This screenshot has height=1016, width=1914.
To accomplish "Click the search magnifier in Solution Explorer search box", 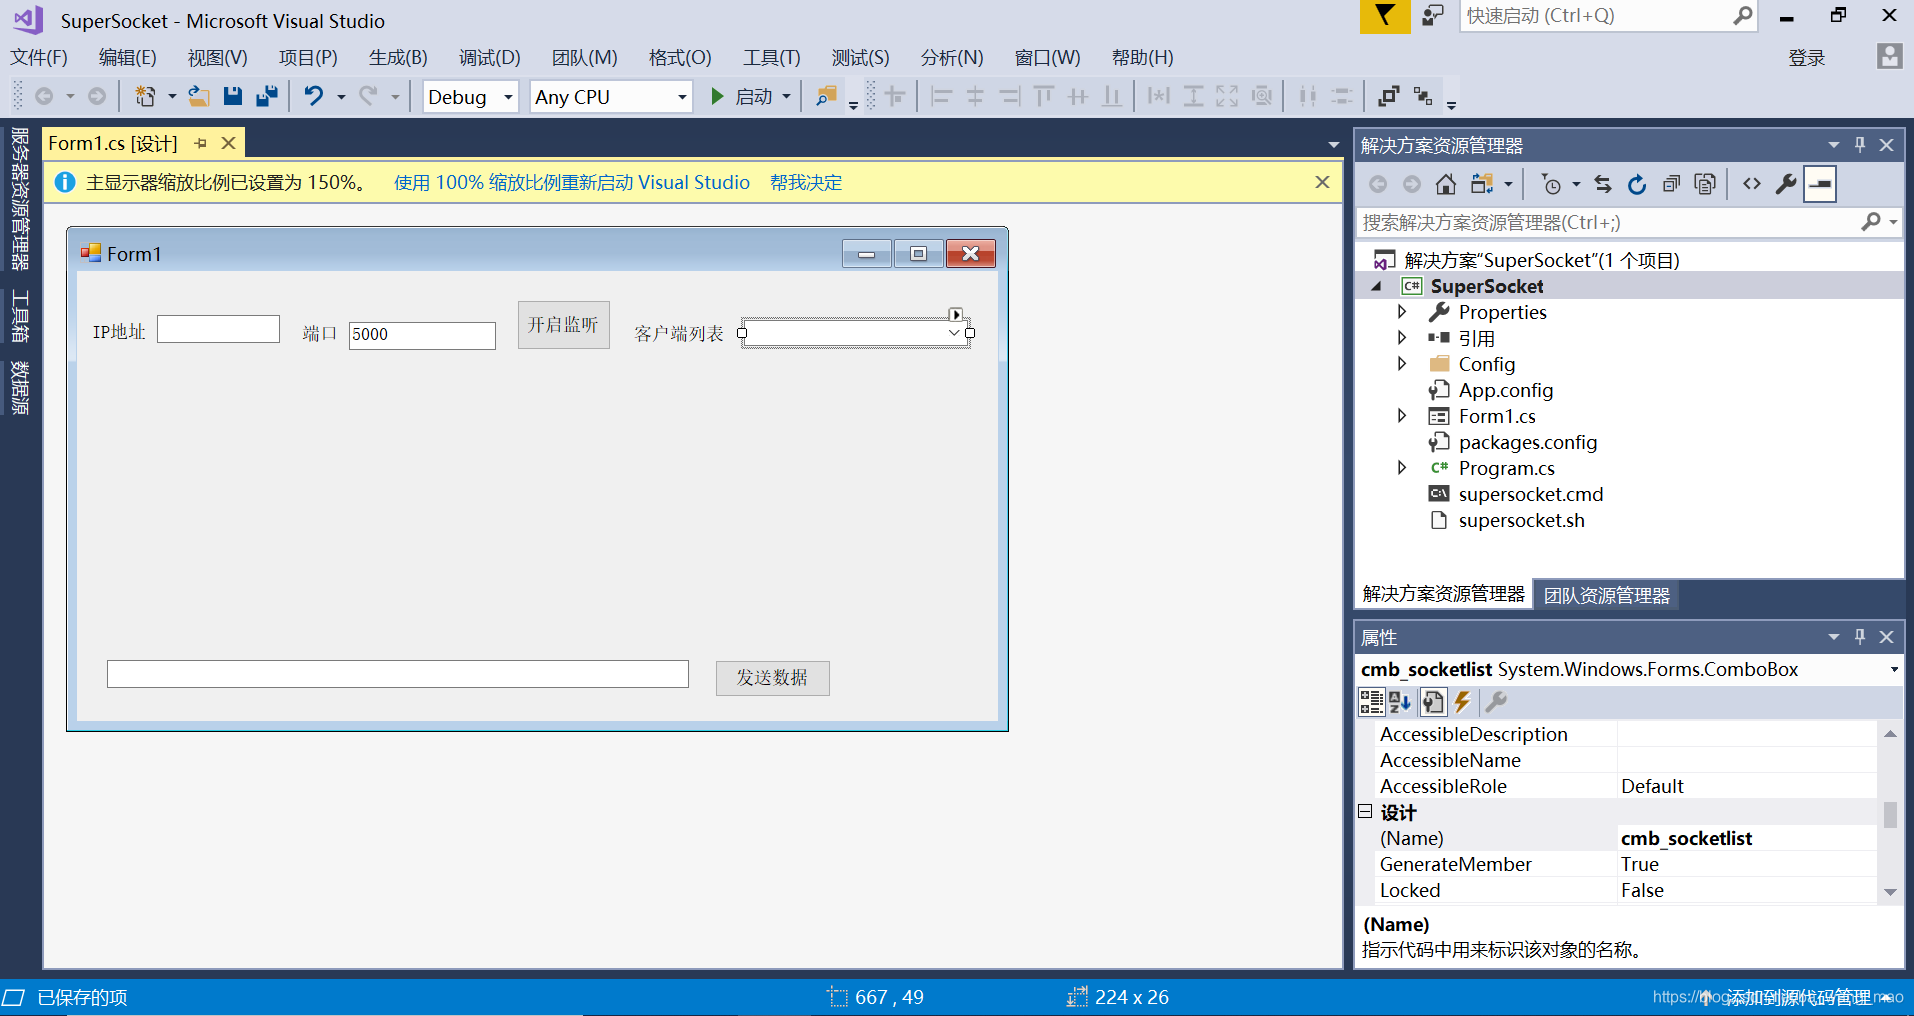I will 1871,222.
